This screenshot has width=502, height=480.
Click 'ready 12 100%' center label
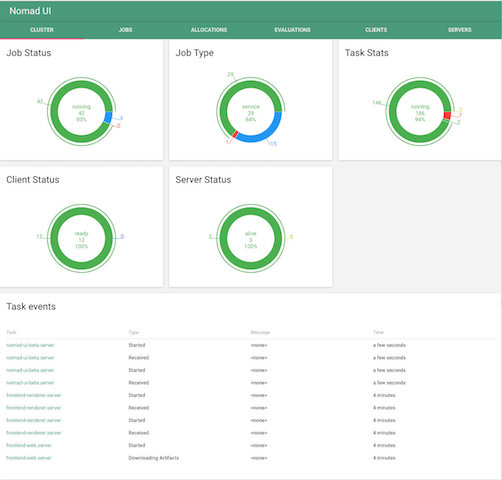tap(82, 240)
